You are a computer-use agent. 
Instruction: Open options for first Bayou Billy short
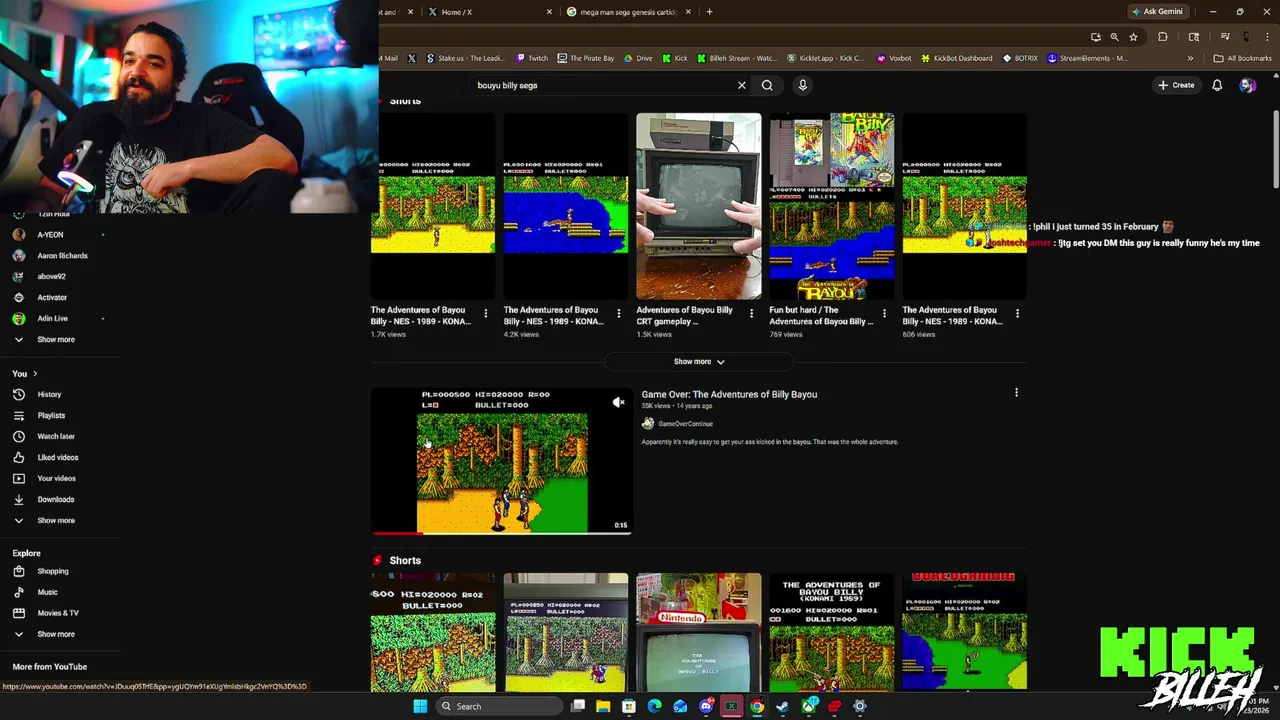[485, 313]
